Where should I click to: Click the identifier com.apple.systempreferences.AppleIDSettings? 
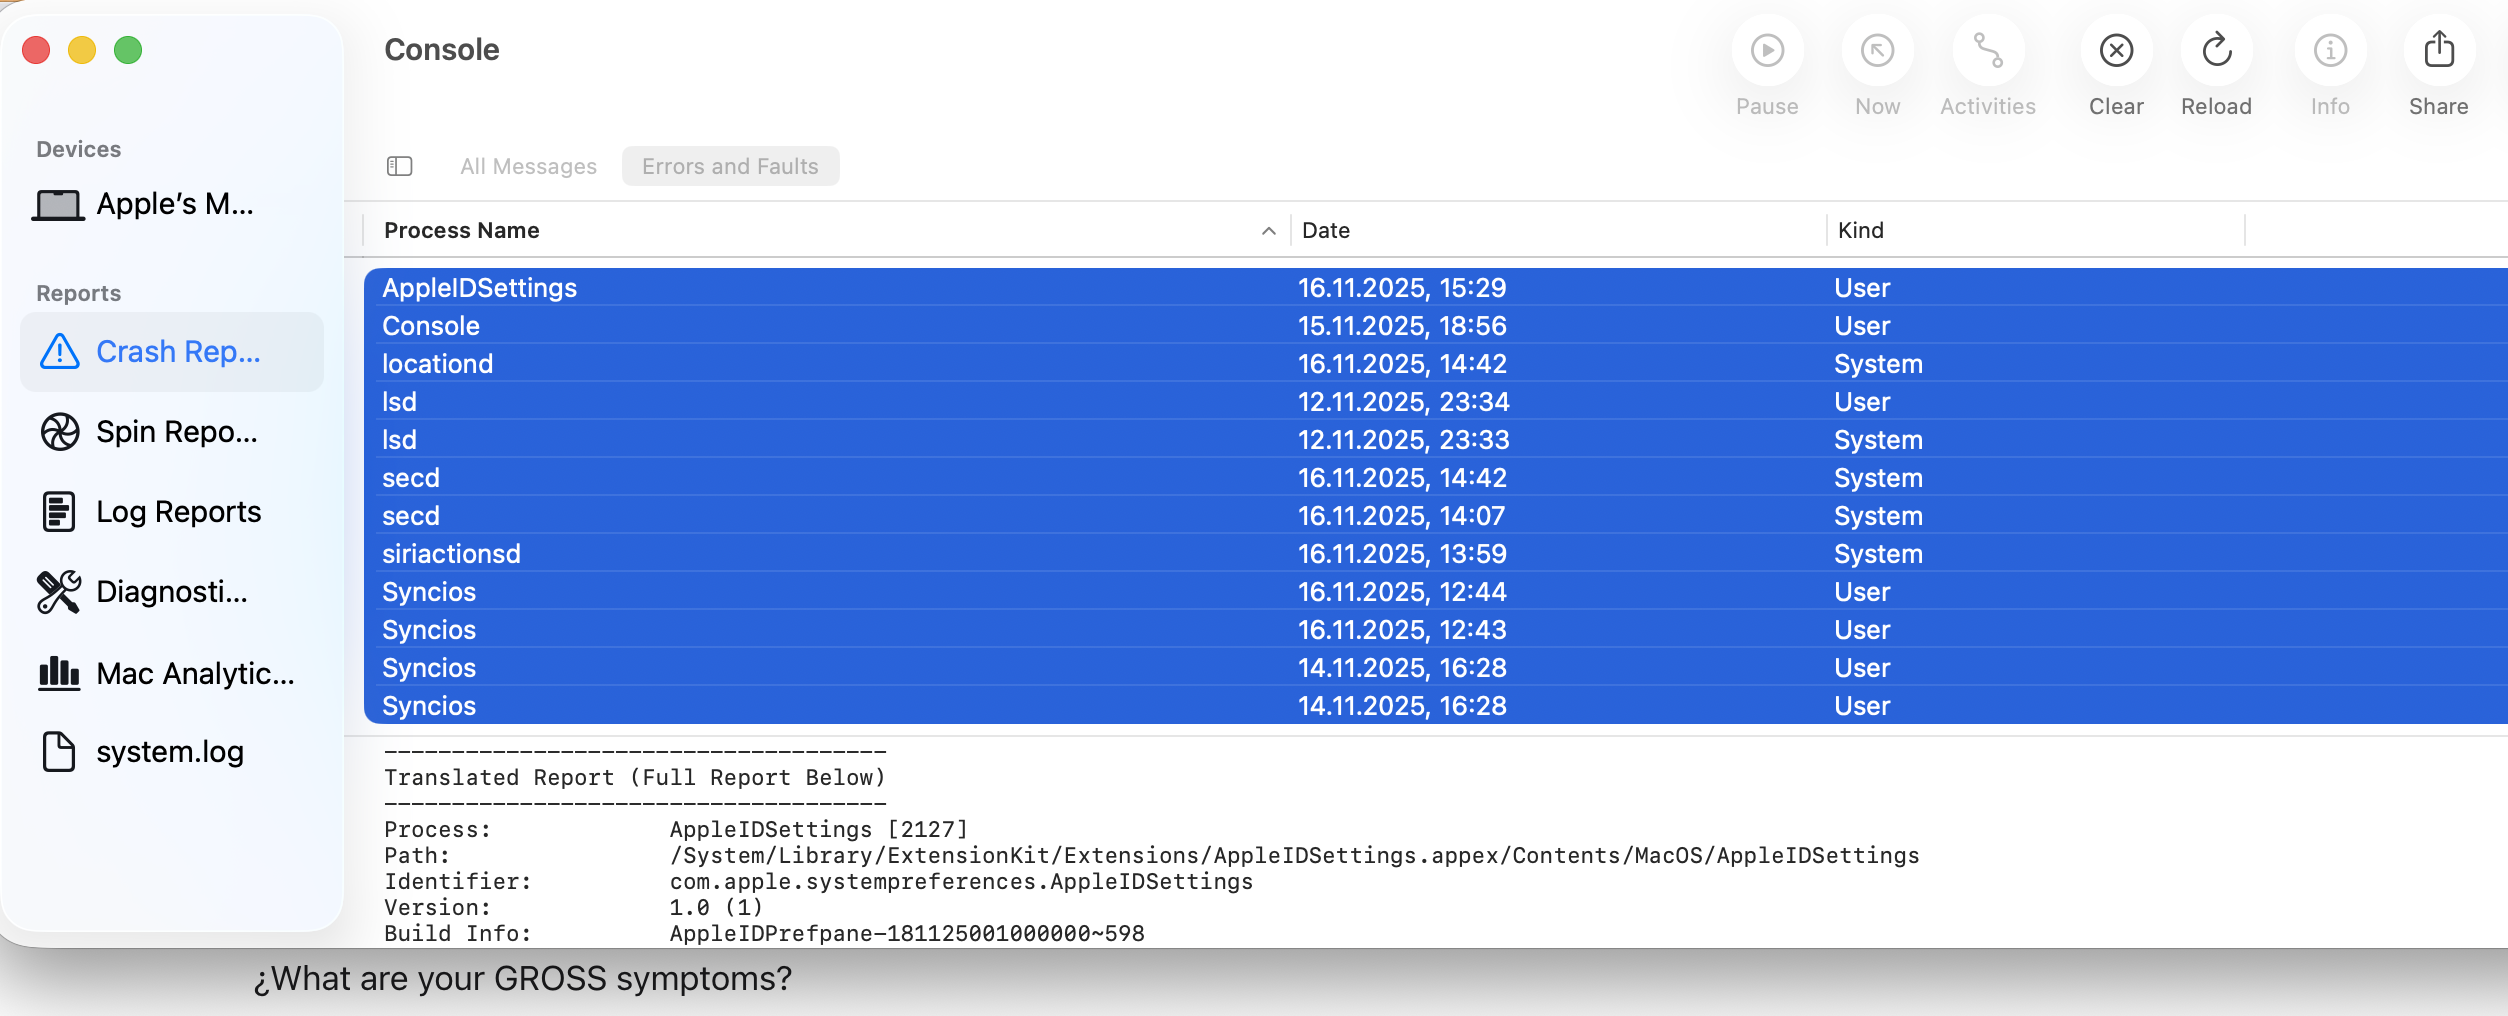click(961, 882)
